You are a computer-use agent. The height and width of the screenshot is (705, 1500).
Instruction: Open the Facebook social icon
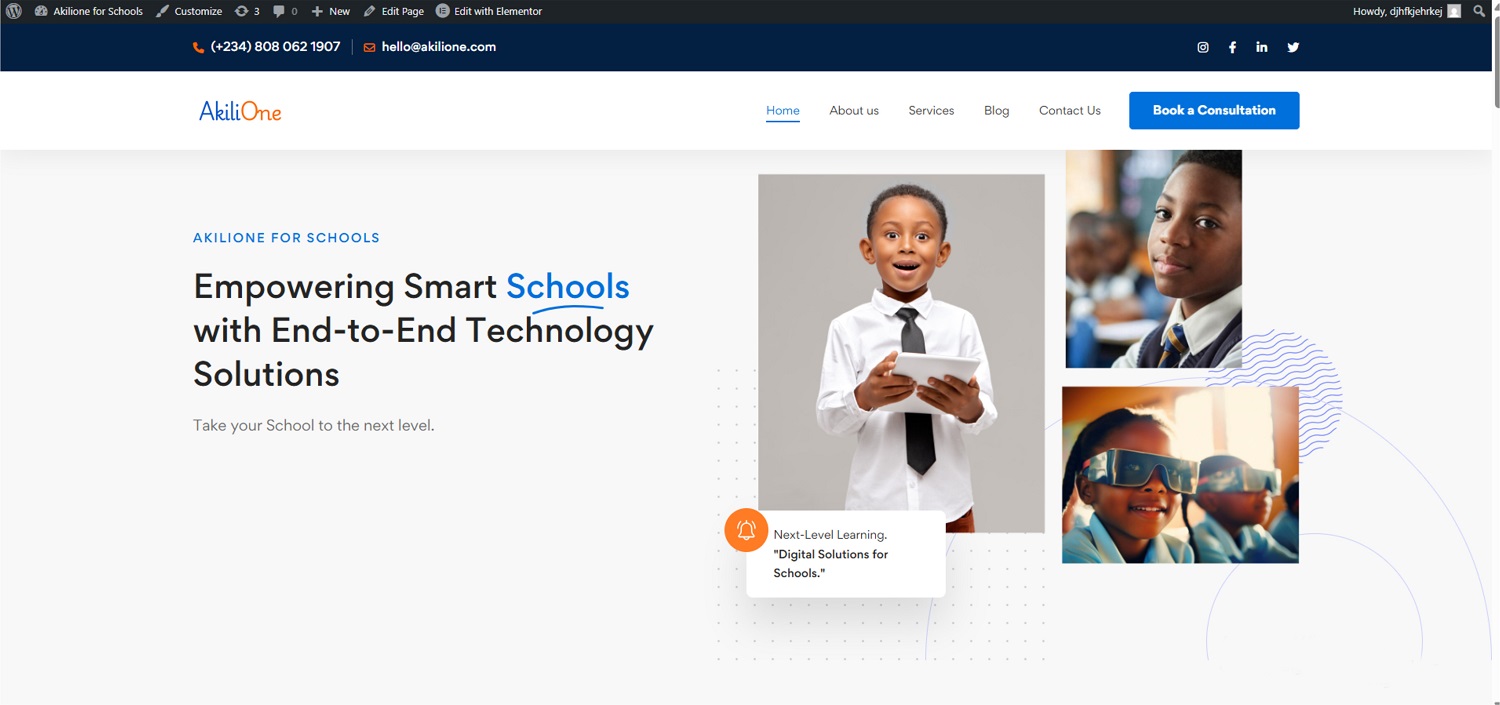coord(1232,47)
